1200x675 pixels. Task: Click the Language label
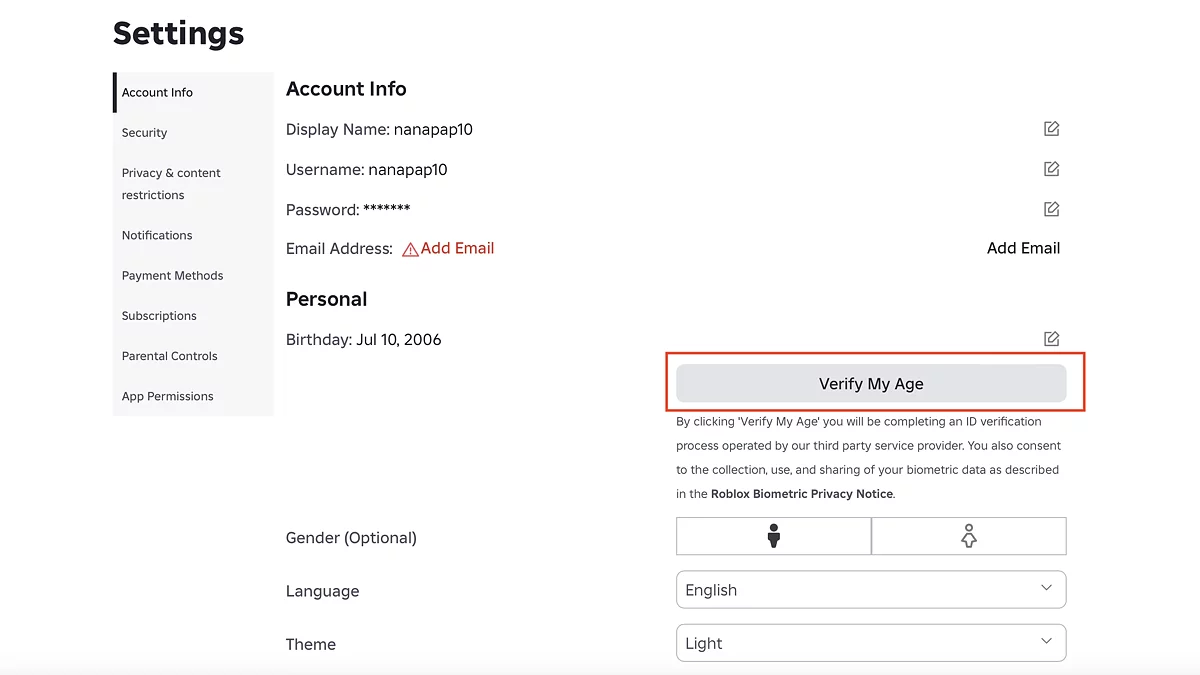[322, 591]
